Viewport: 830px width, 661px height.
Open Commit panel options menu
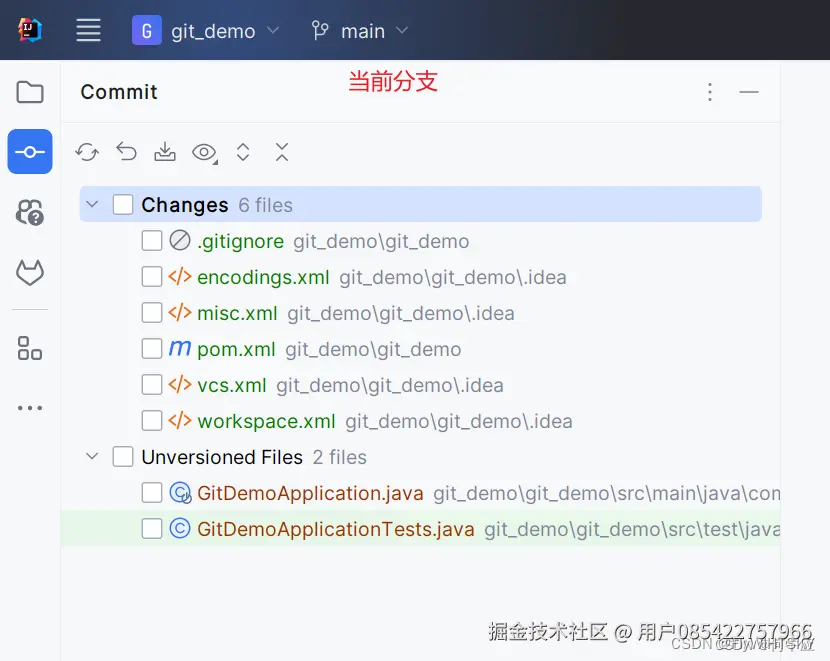tap(710, 92)
